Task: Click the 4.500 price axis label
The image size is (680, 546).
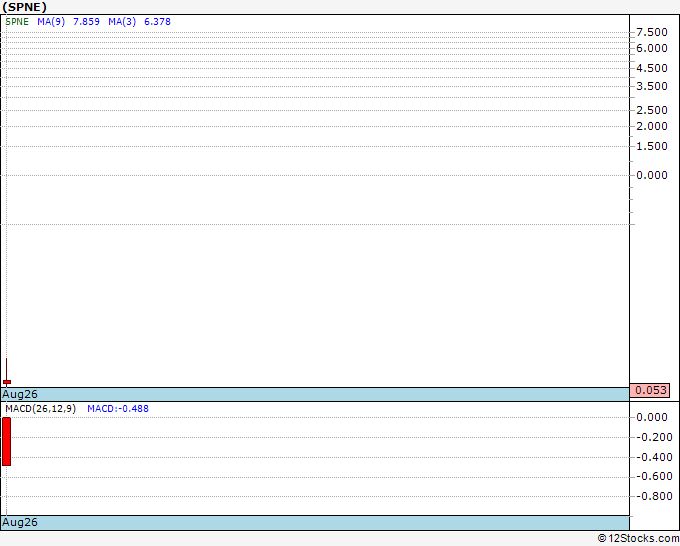Action: [652, 68]
